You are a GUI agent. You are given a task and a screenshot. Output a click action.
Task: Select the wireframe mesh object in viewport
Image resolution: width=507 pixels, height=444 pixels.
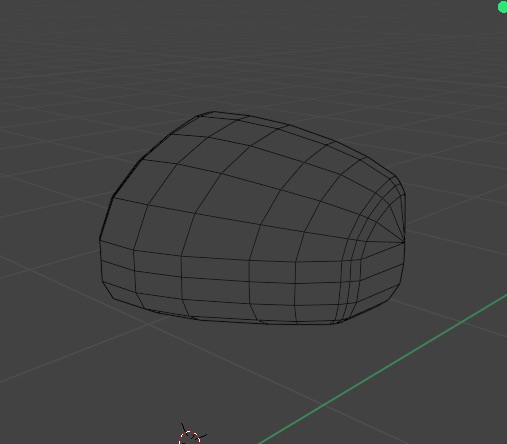[252, 218]
